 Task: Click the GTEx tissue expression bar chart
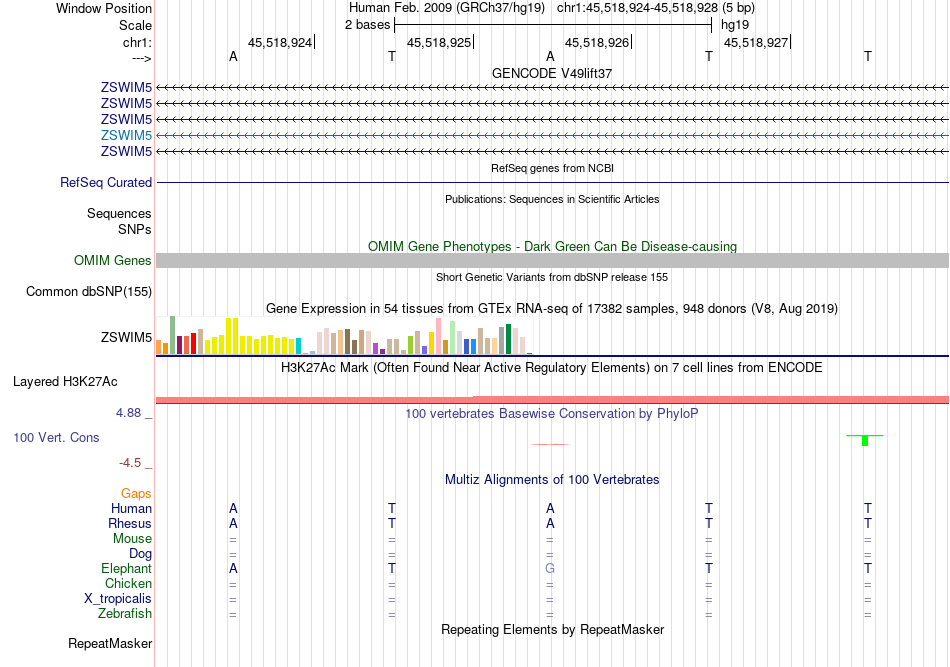coord(344,335)
